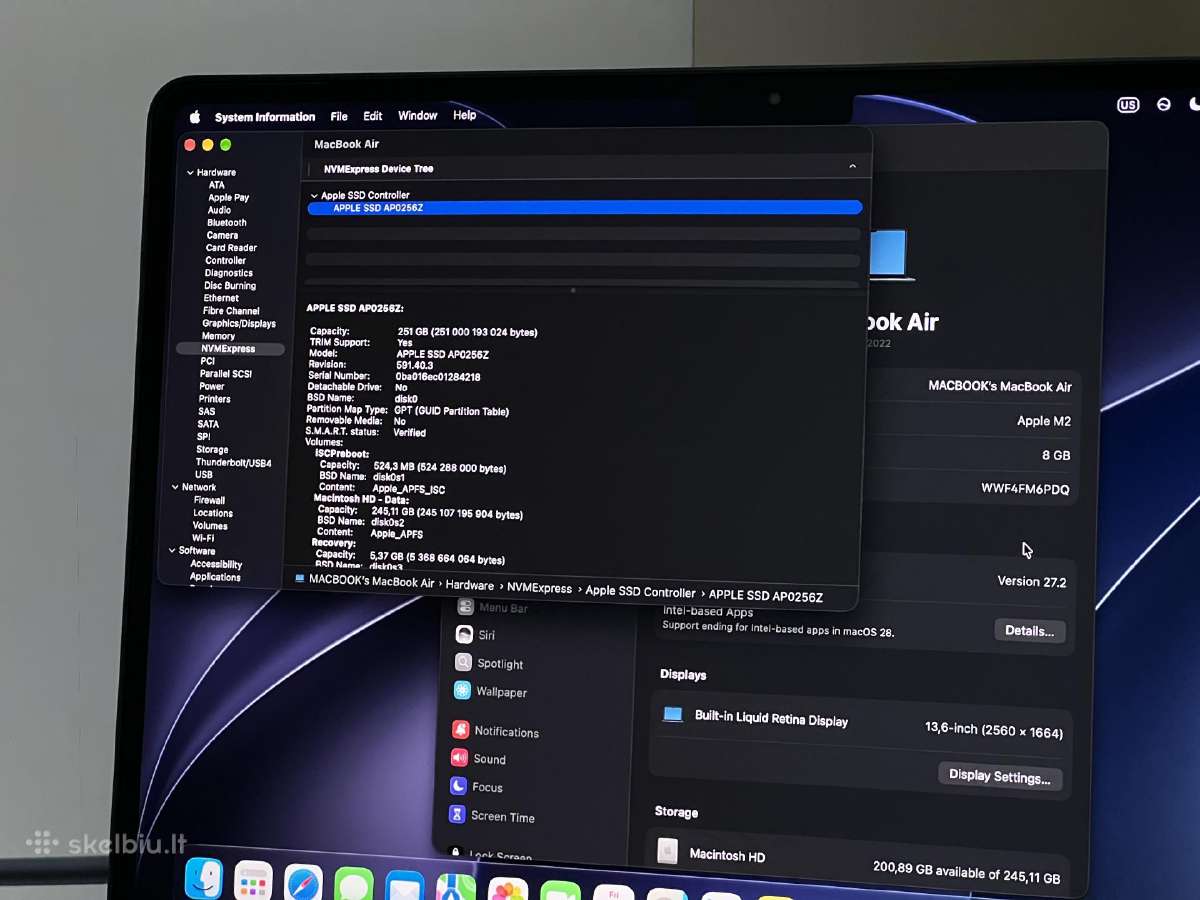Click the NVMExpress Device Tree header chevron

tap(852, 166)
